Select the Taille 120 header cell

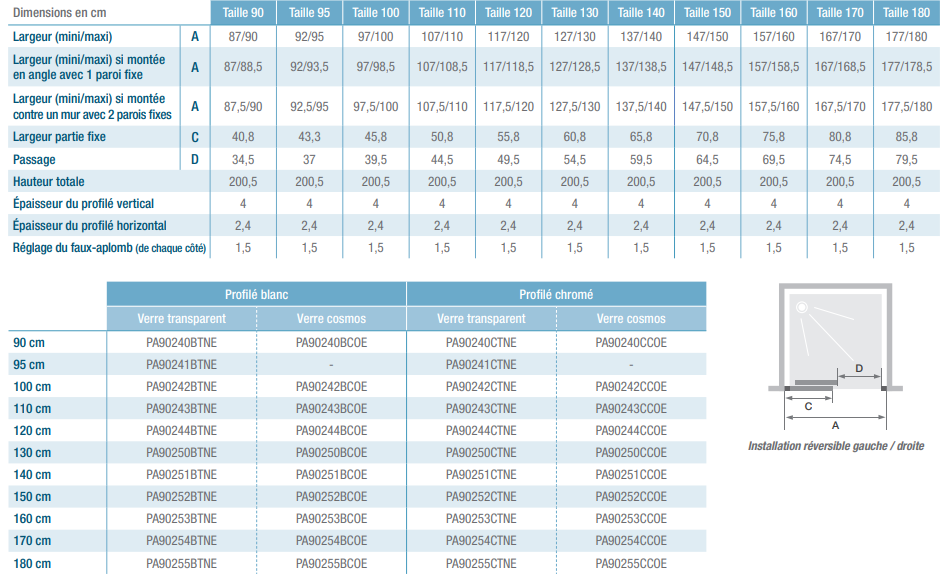click(x=508, y=13)
